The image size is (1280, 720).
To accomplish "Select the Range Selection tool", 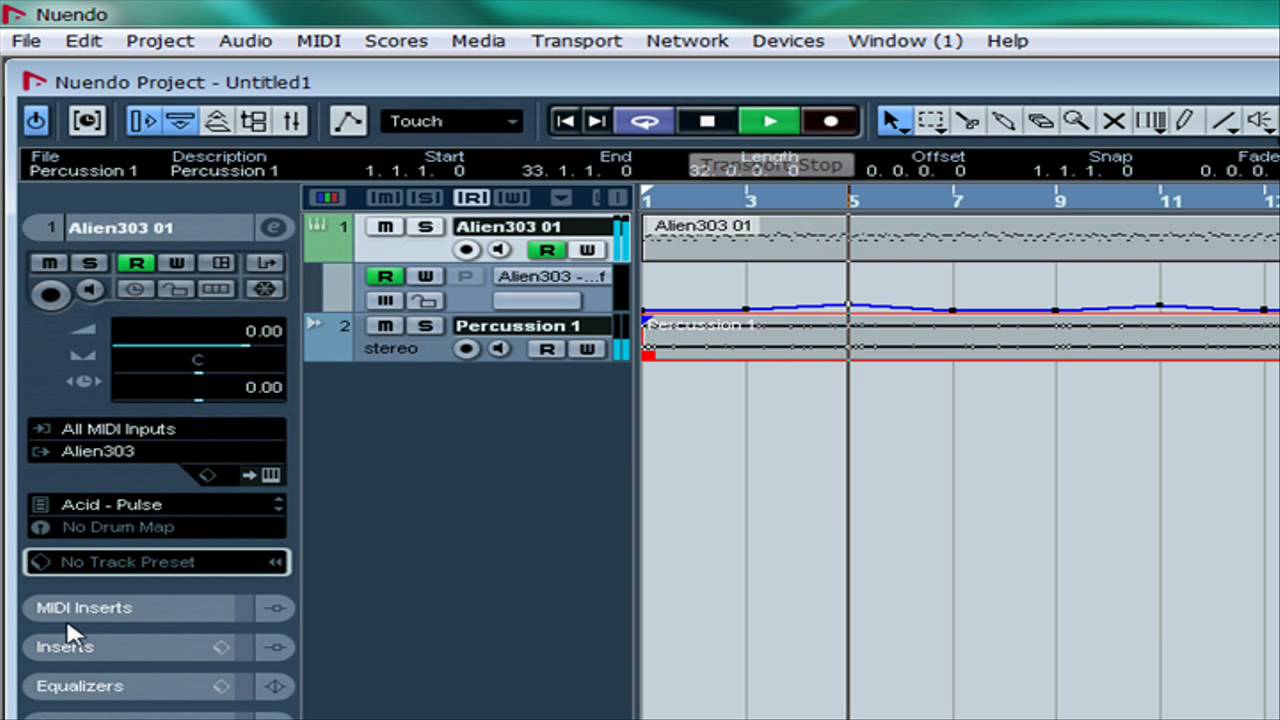I will pyautogui.click(x=932, y=121).
